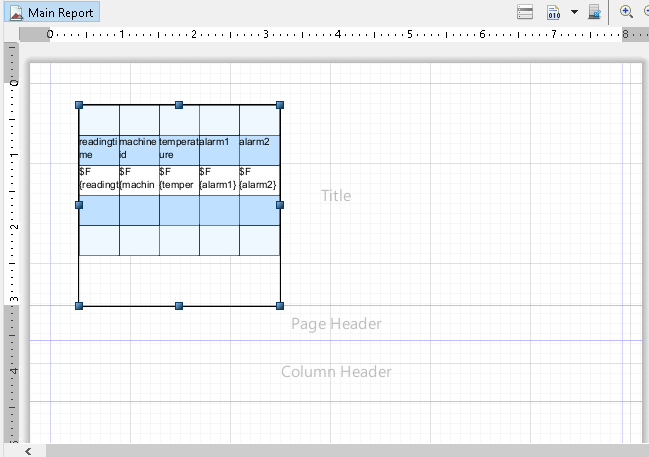Click the Main Report tab icon

[17, 13]
